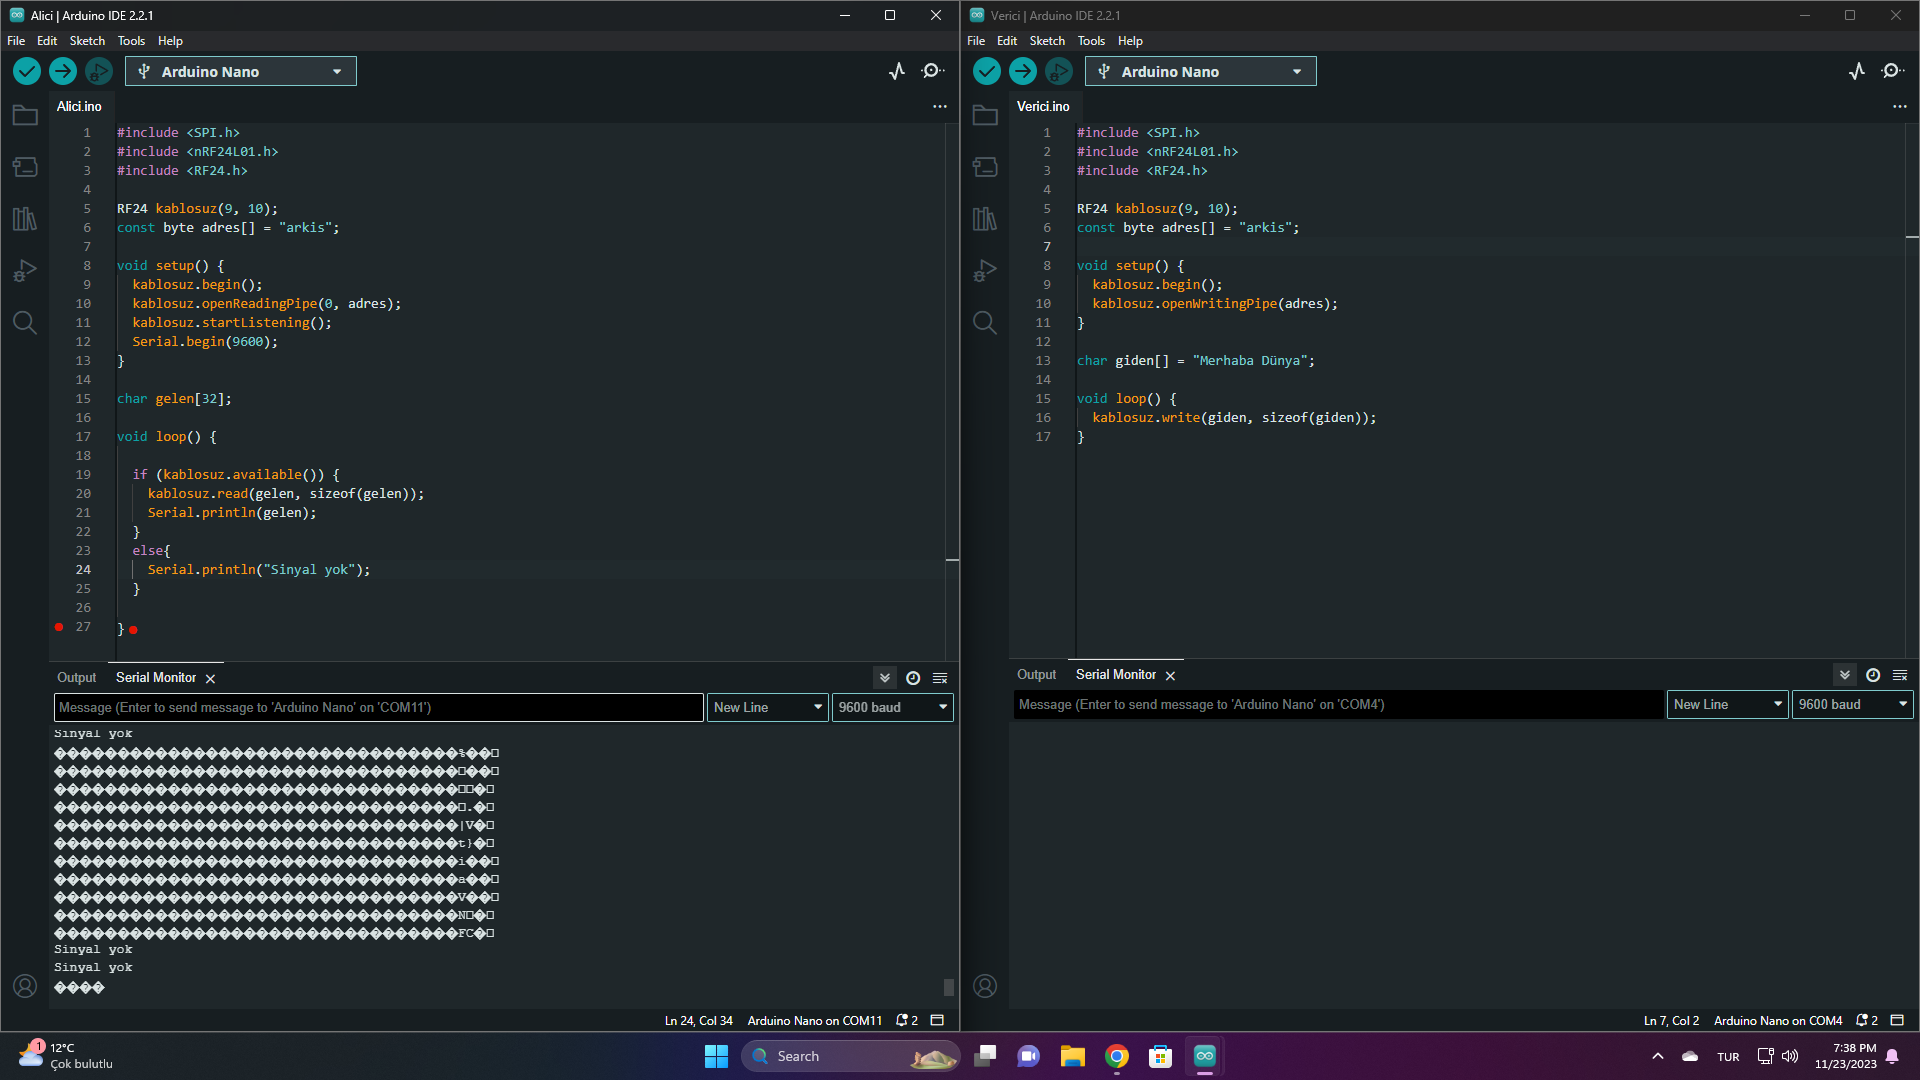Open Chrome from taskbar

point(1116,1056)
